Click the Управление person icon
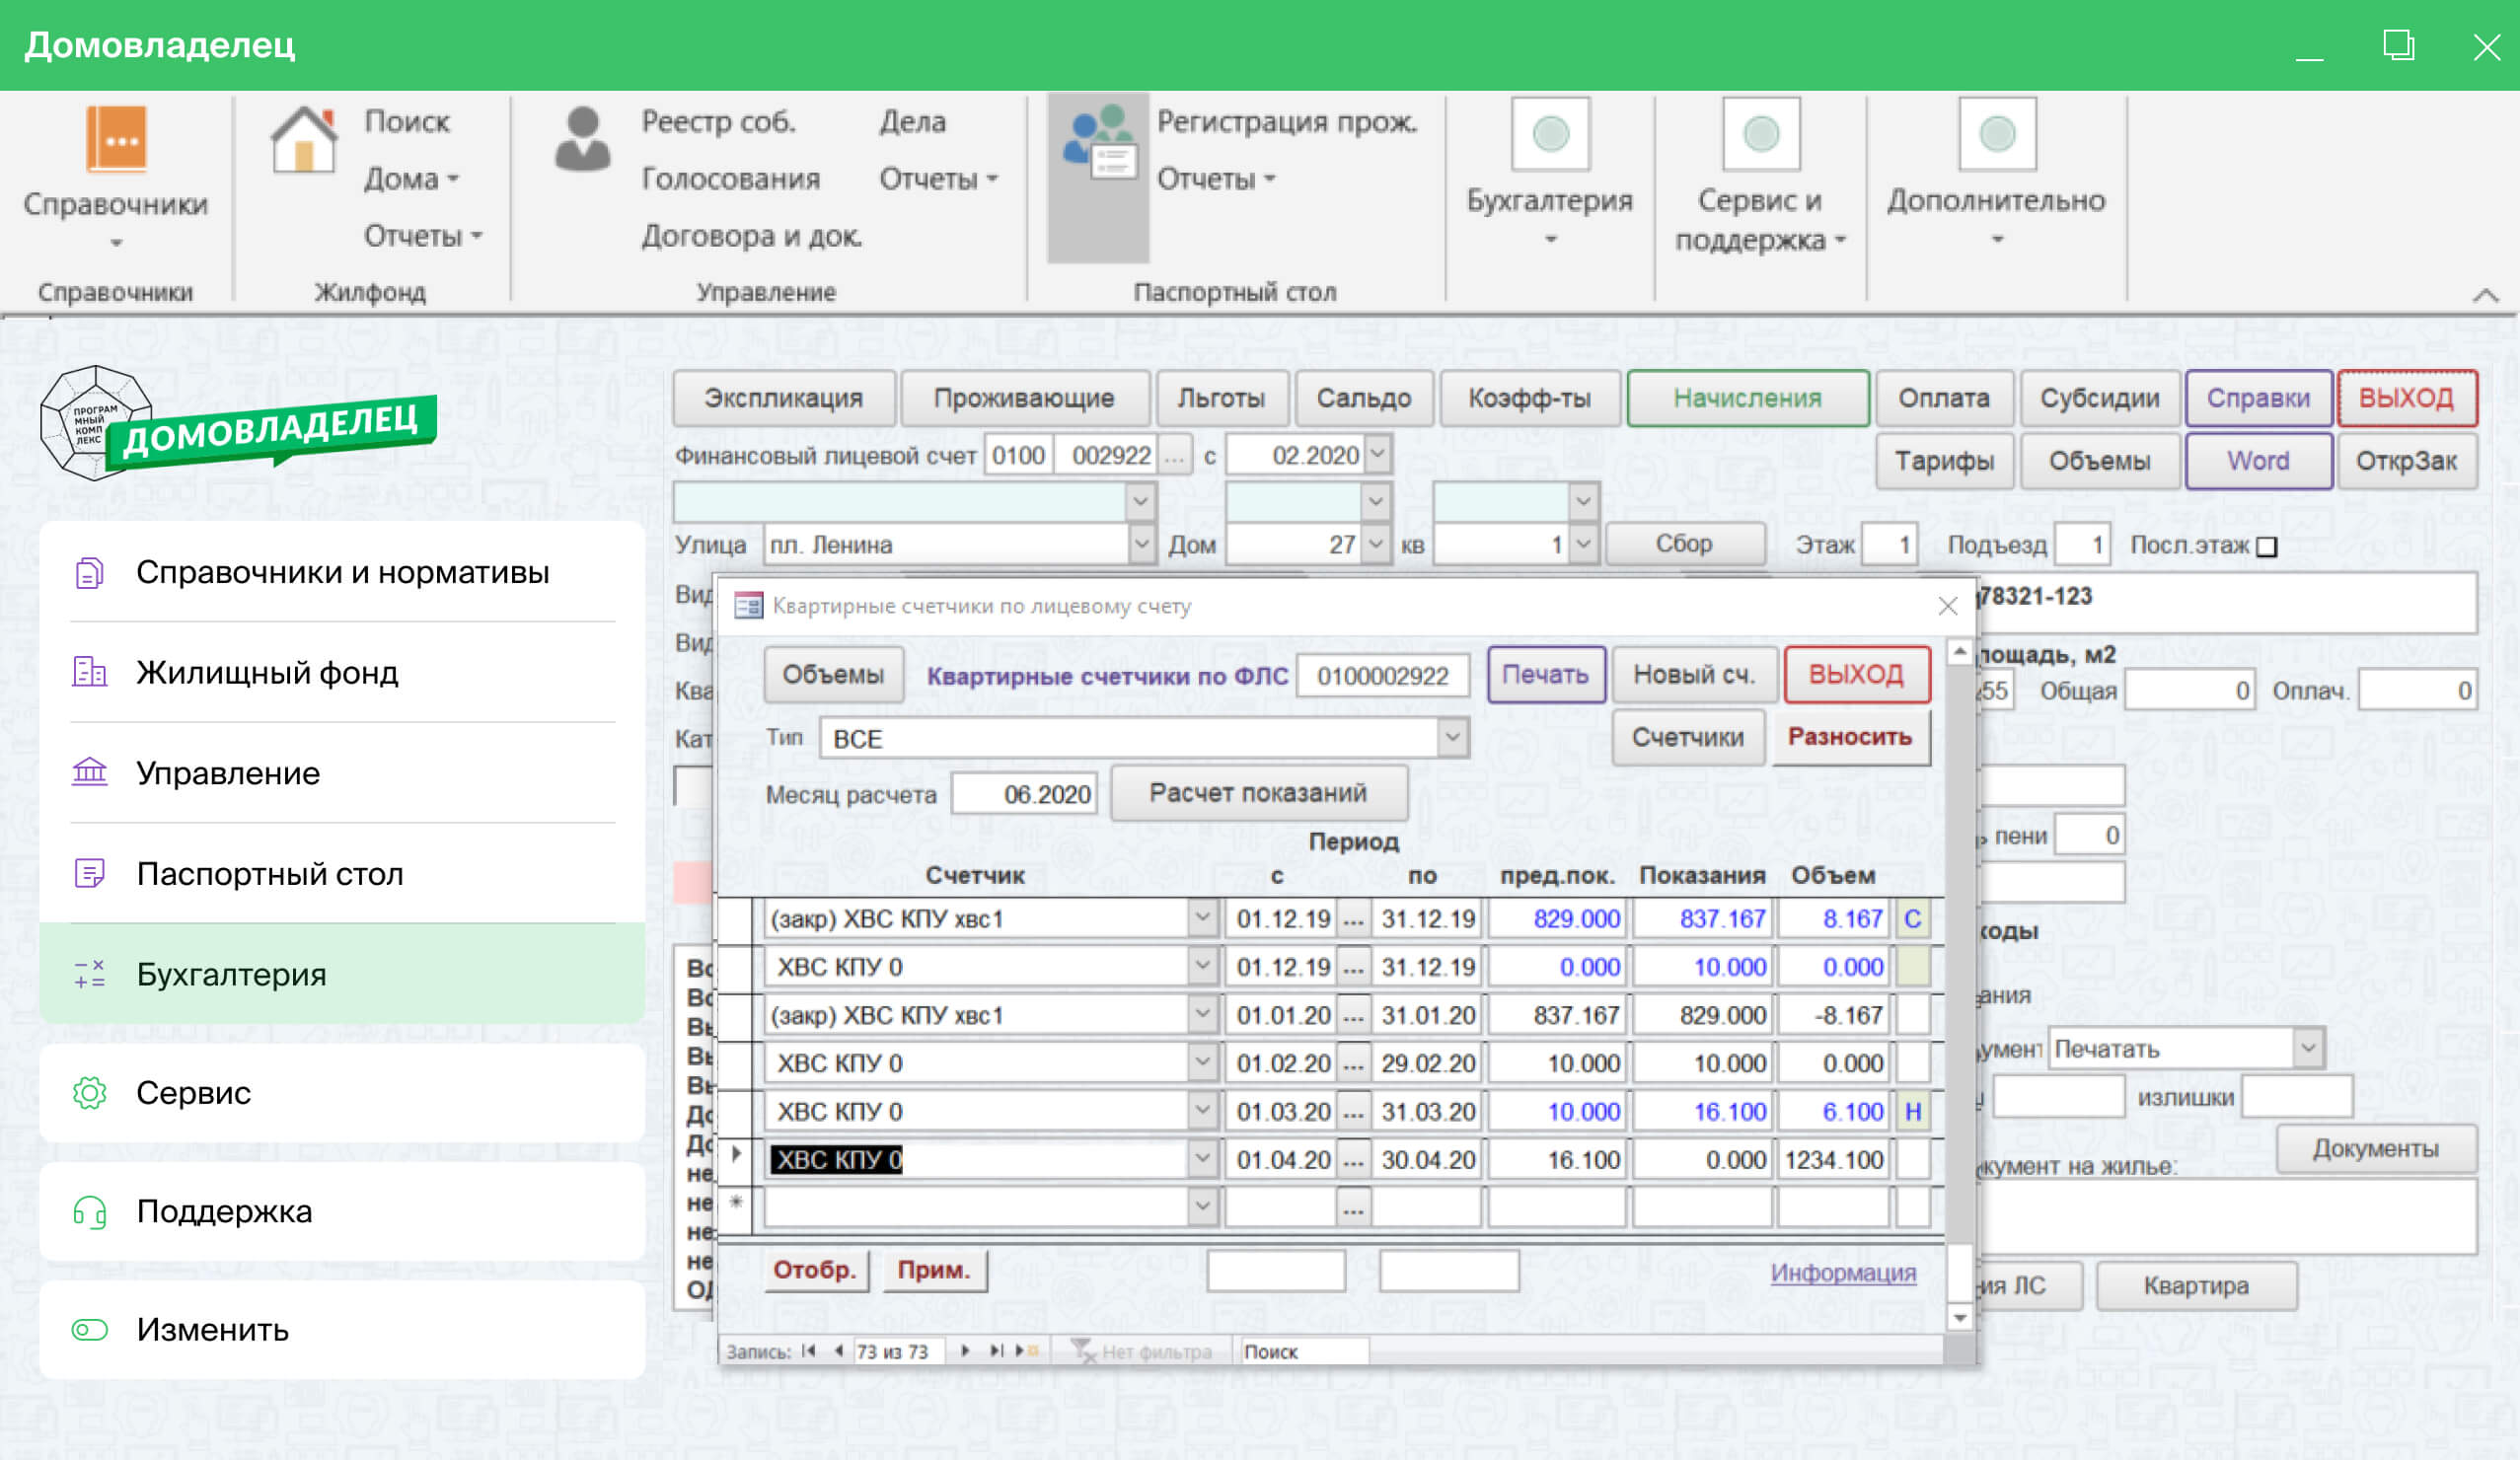This screenshot has width=2520, height=1460. click(582, 139)
